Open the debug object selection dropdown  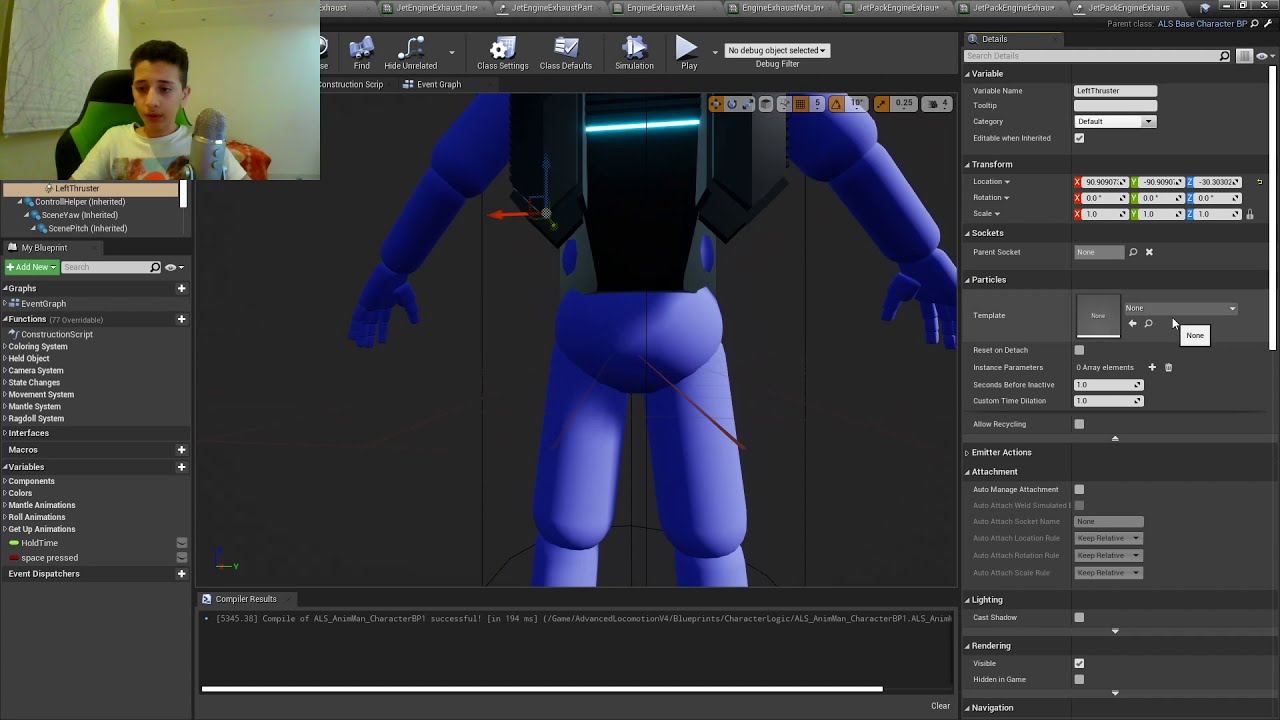[x=777, y=50]
